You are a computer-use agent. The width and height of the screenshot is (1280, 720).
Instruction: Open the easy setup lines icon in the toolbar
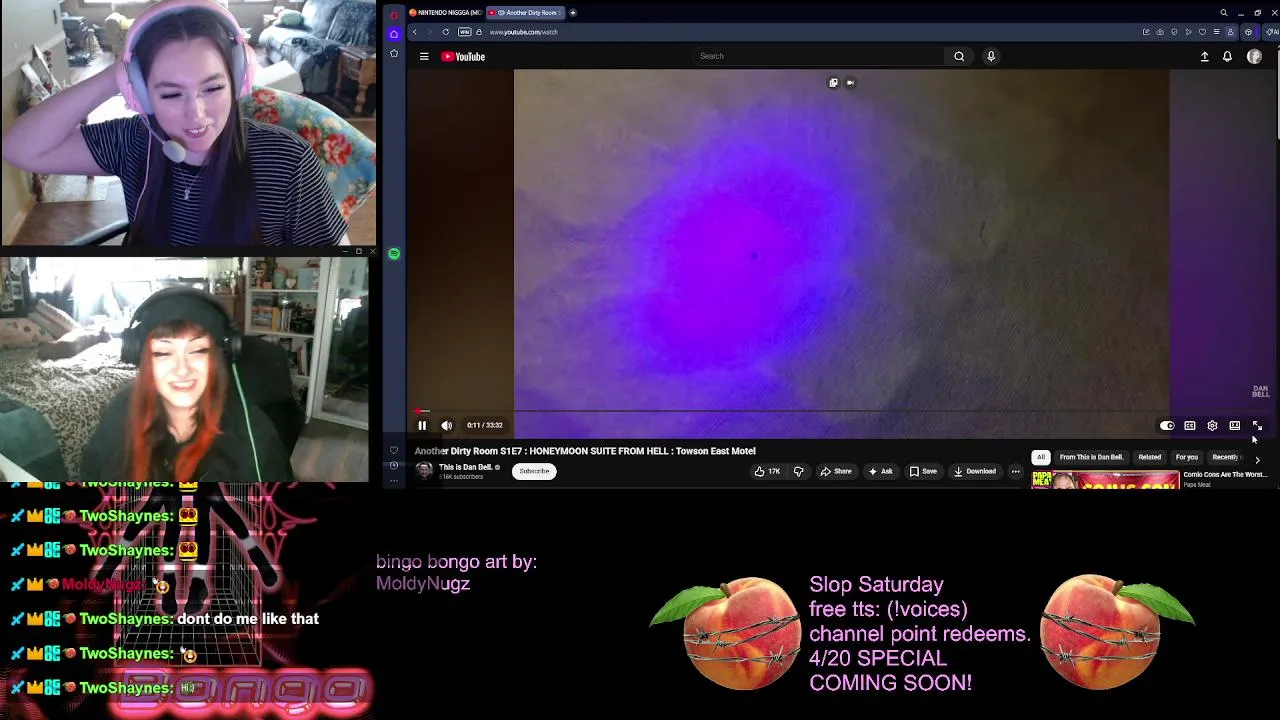tap(1216, 32)
